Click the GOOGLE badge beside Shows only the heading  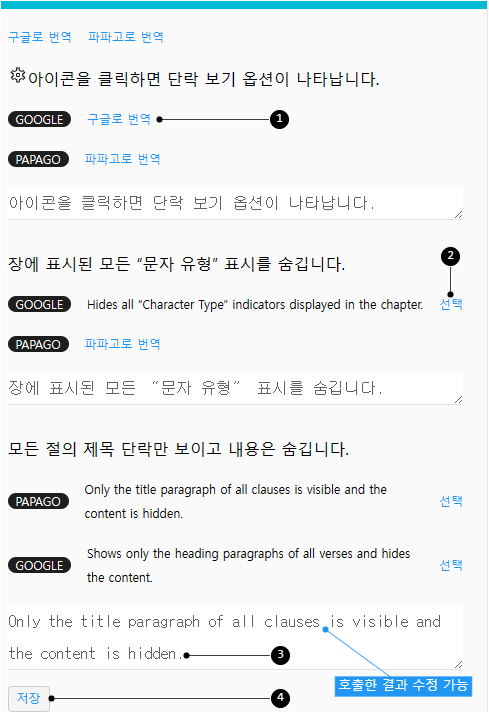coord(40,566)
